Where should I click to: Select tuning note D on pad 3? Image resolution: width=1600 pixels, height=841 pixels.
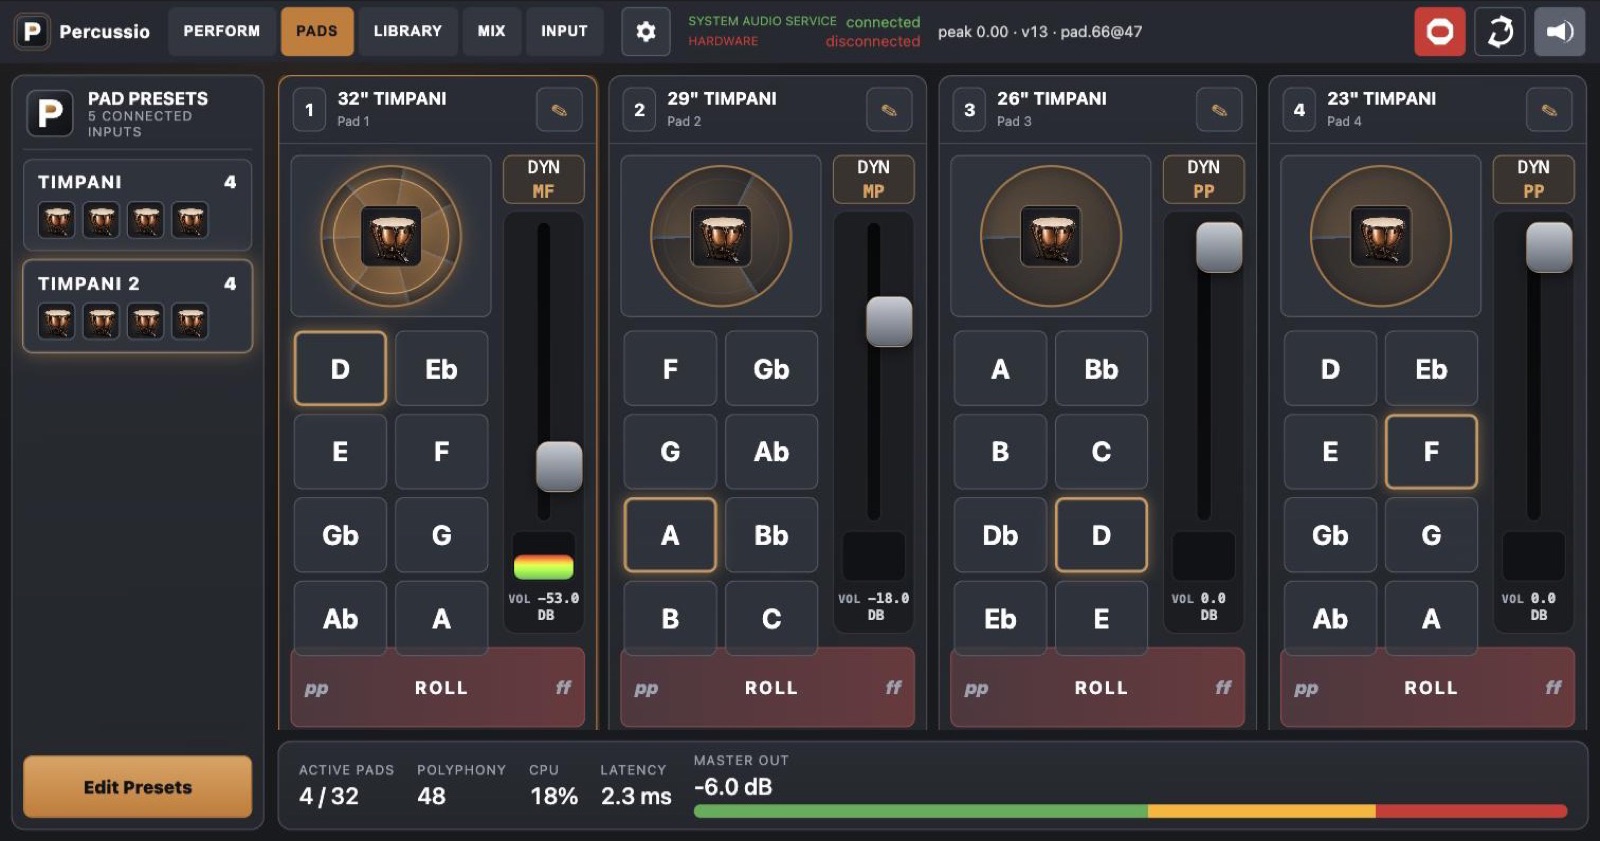(x=1101, y=535)
